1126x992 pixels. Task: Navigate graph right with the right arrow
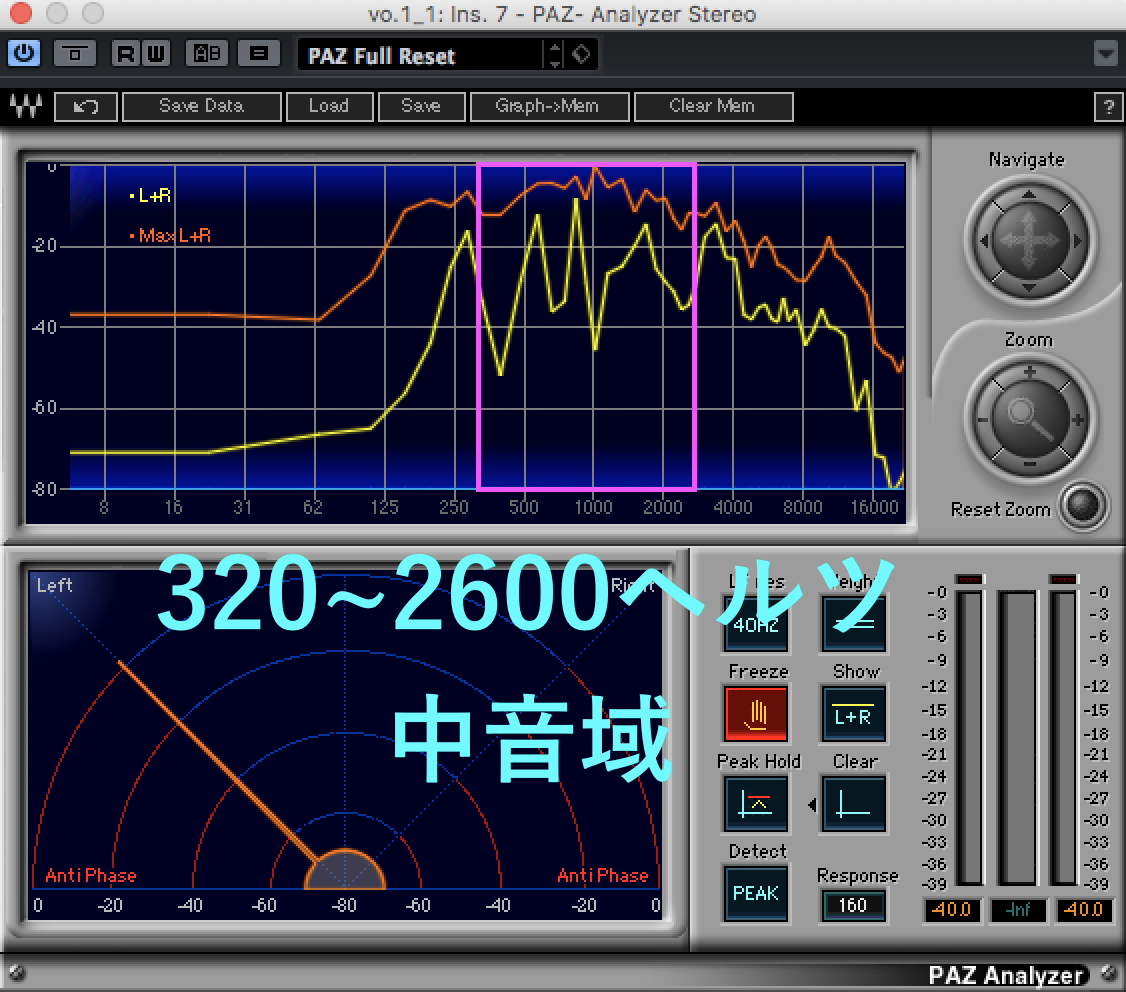tap(1076, 241)
